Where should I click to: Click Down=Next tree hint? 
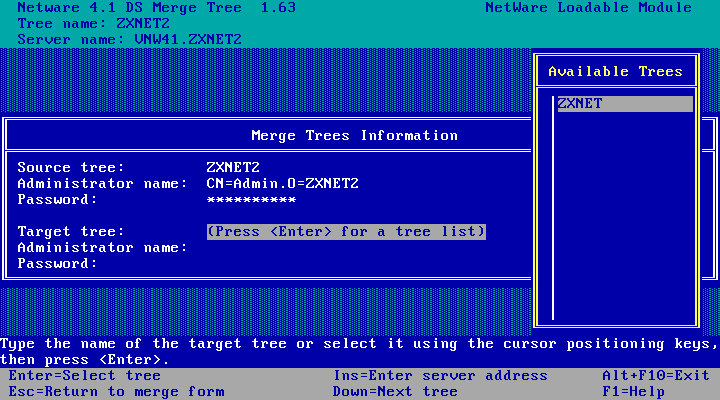point(395,392)
